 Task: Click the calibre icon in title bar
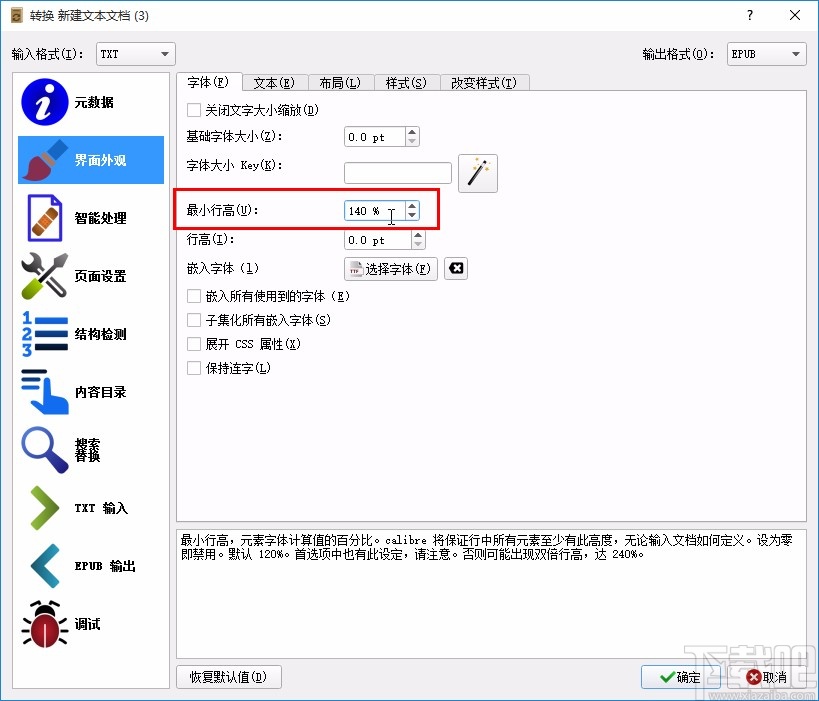(17, 16)
